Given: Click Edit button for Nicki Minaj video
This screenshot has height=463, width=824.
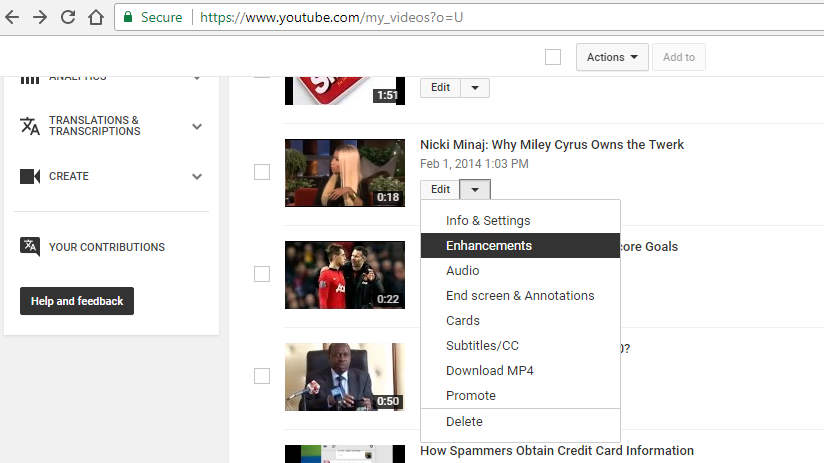Looking at the screenshot, I should (x=440, y=189).
